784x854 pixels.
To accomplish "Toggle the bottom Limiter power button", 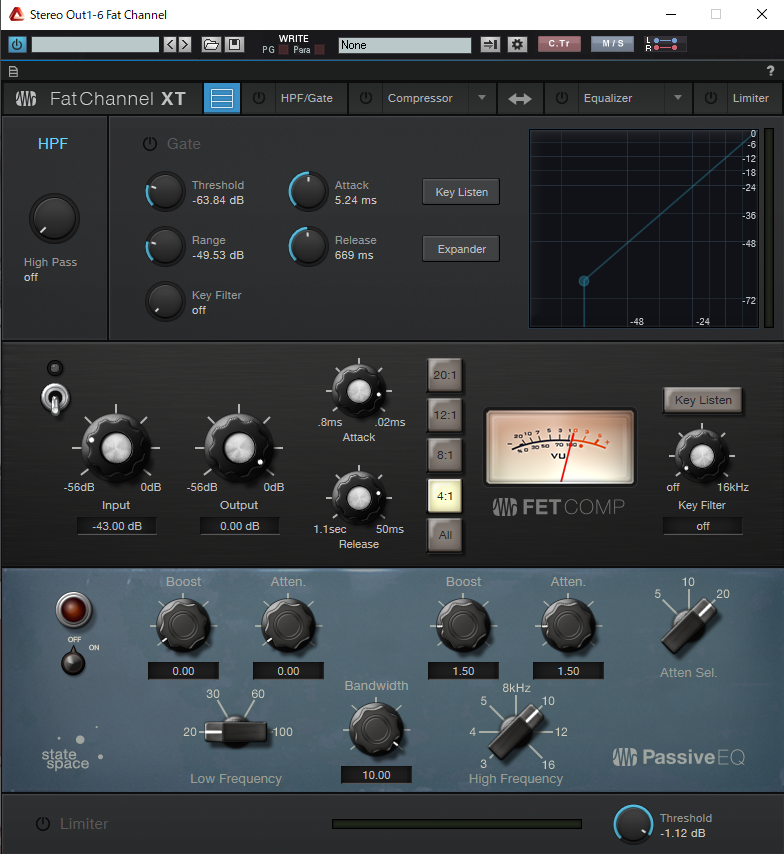I will pos(43,824).
